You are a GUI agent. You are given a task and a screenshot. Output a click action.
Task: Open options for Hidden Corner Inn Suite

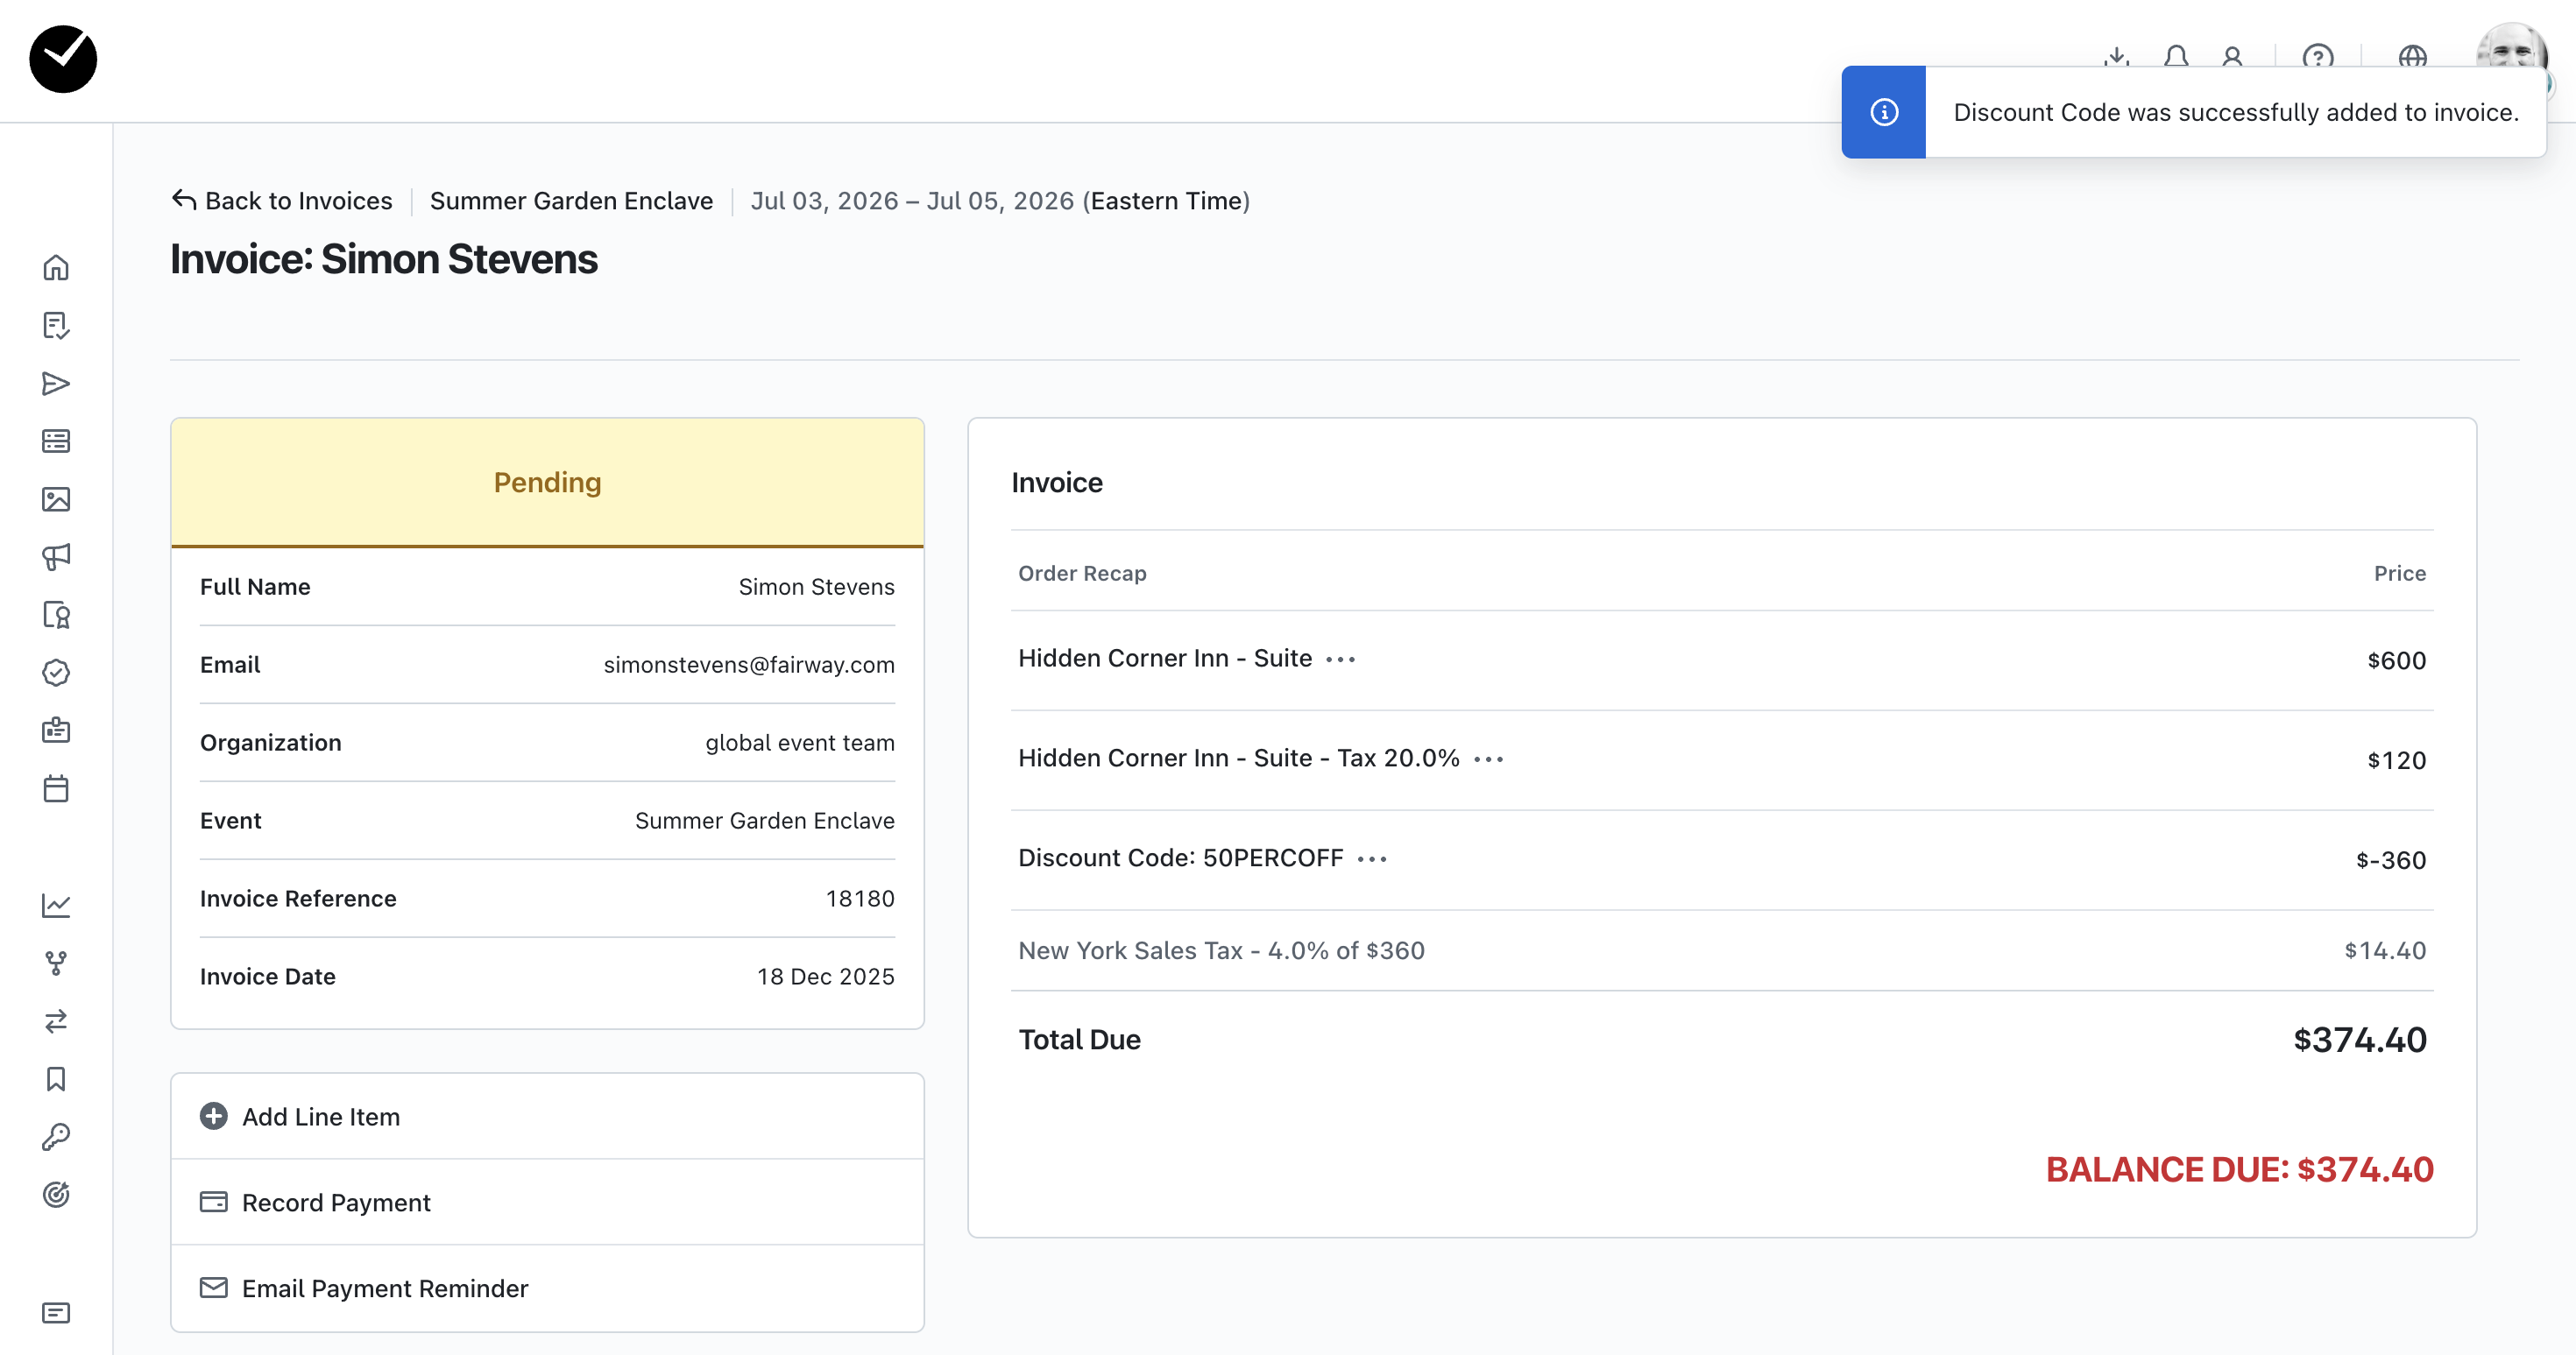point(1340,659)
